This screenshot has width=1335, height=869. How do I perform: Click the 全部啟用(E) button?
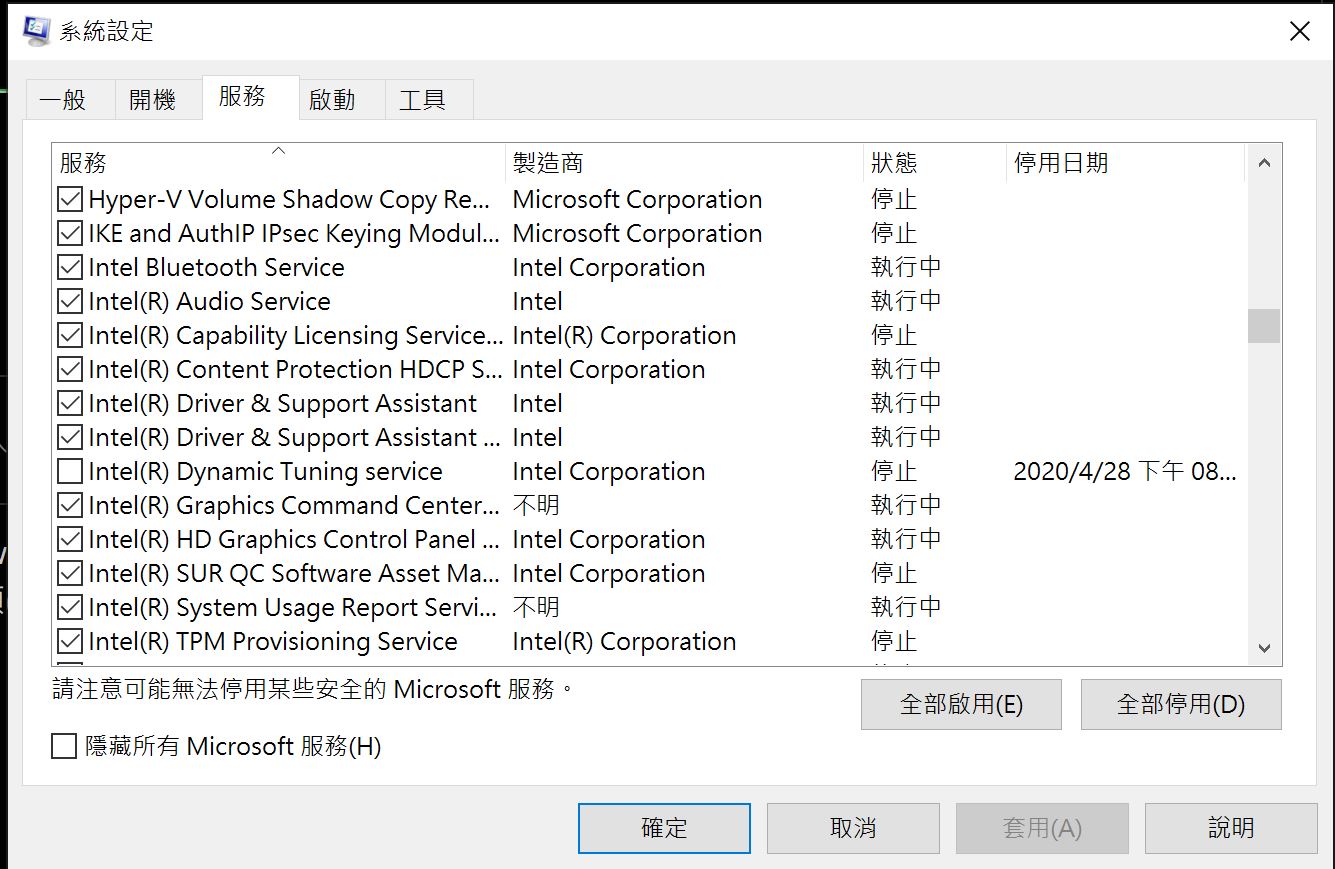(961, 704)
